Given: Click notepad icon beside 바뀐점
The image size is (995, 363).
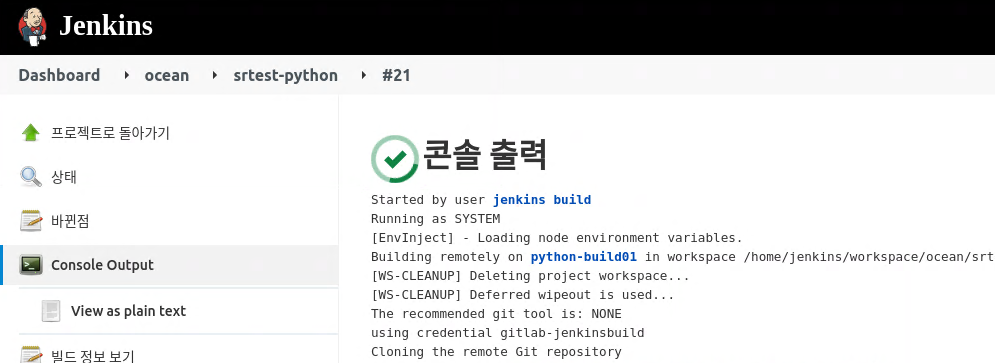Looking at the screenshot, I should (x=30, y=221).
